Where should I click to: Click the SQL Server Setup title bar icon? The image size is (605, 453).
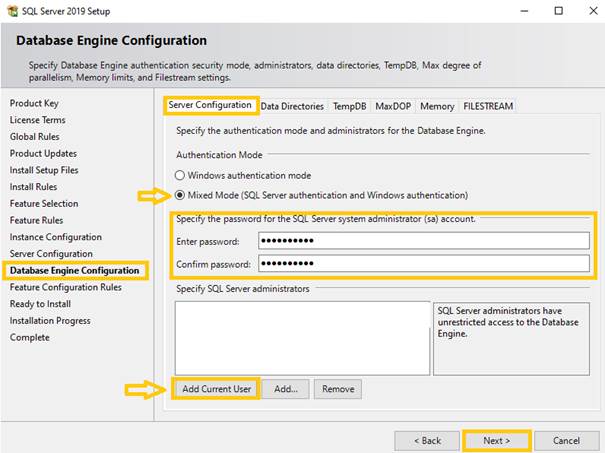coord(11,11)
